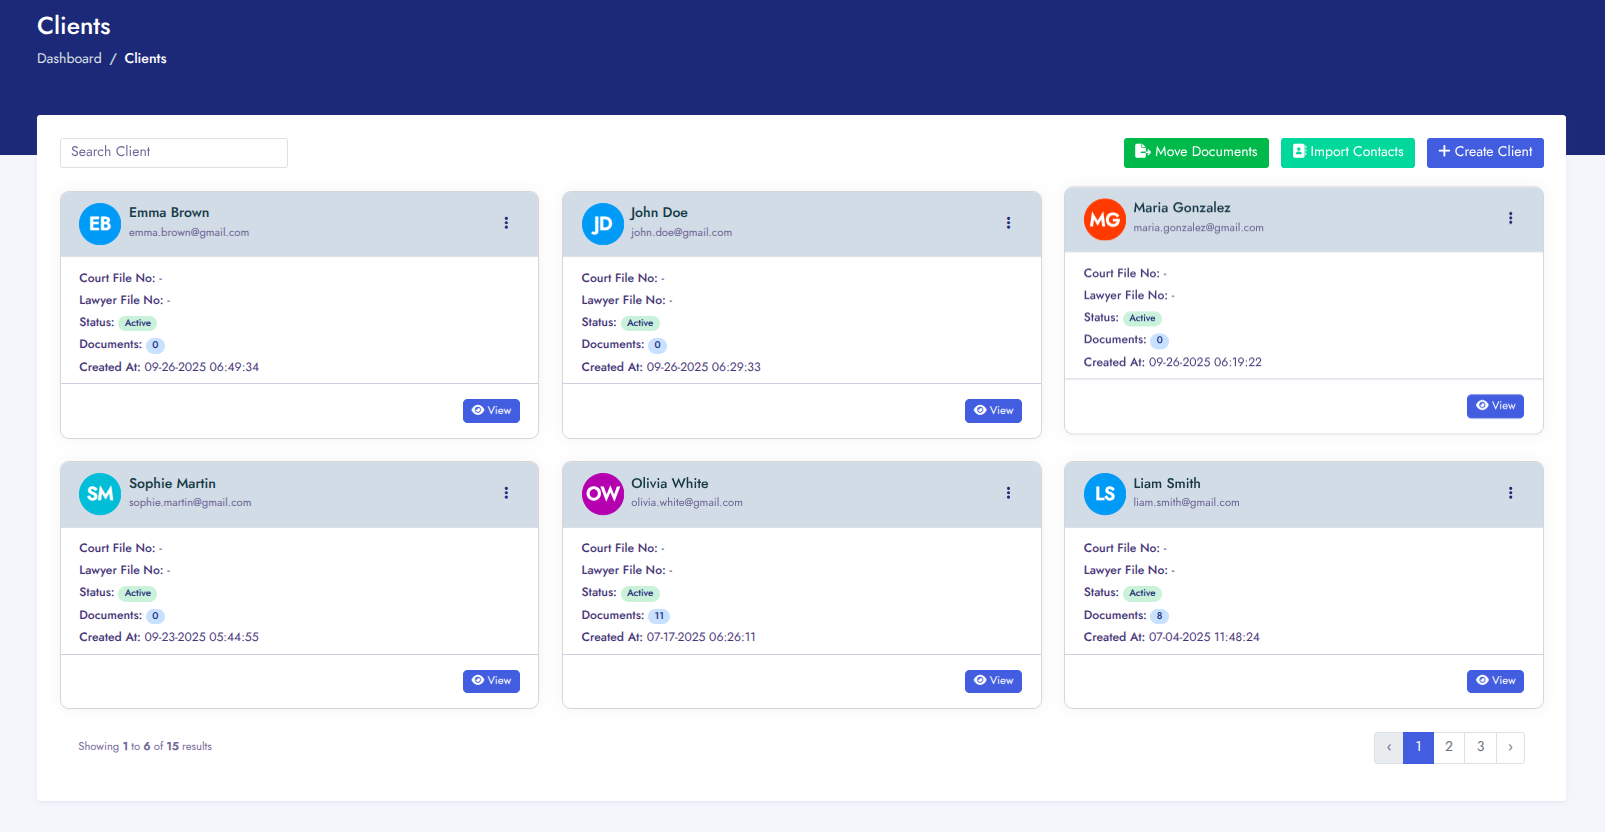Open Olivia White's three-dot menu

1008,493
